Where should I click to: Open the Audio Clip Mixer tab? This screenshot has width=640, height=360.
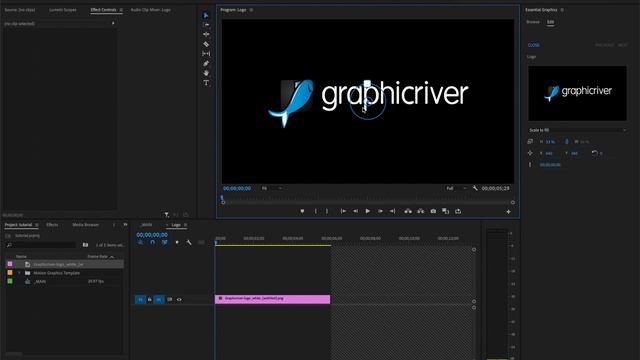[151, 10]
